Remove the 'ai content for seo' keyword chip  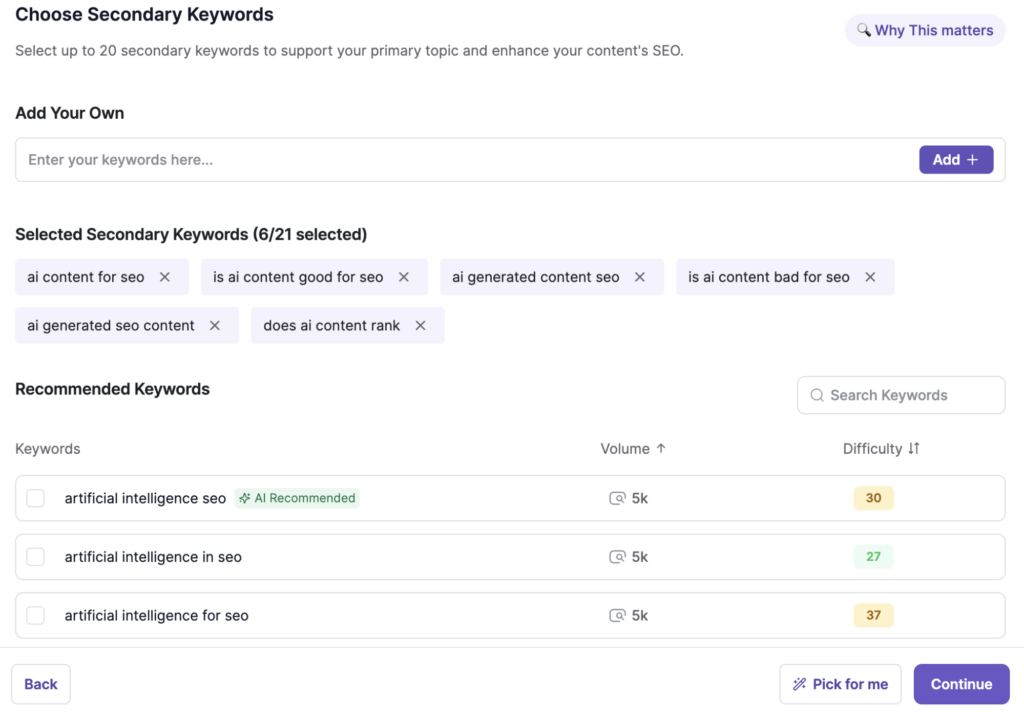(x=165, y=277)
